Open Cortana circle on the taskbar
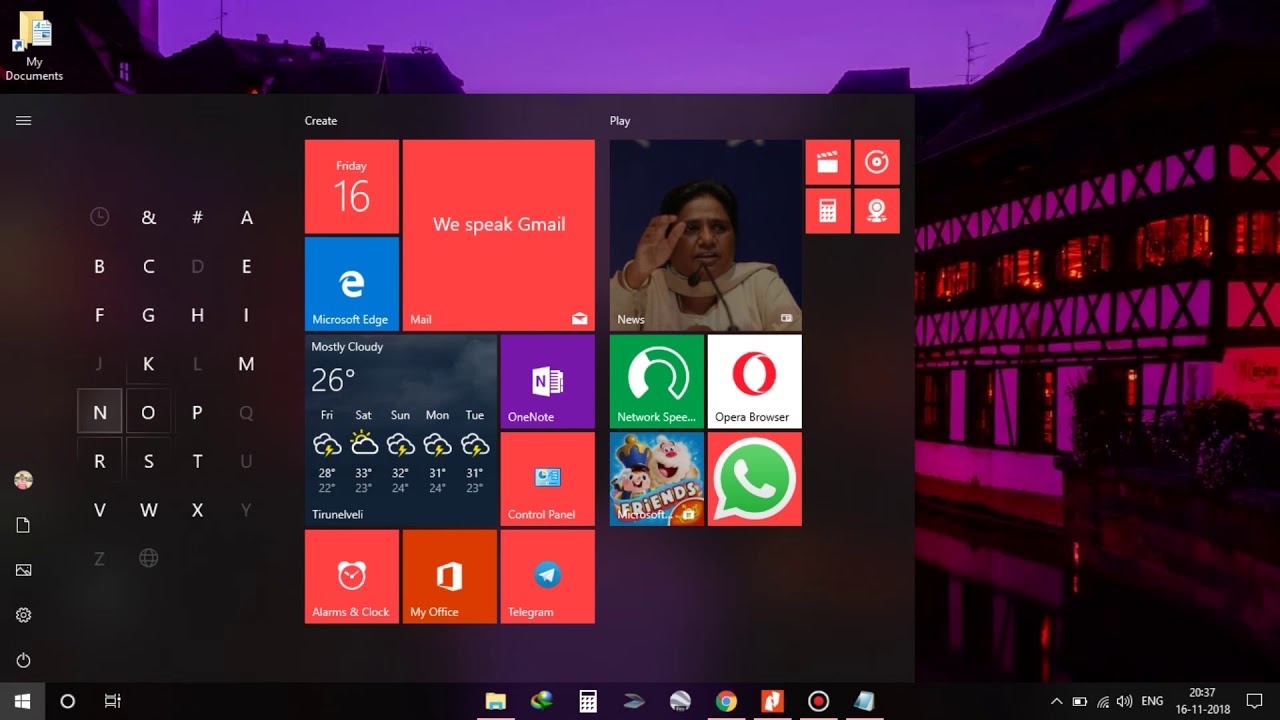1280x720 pixels. [x=68, y=701]
